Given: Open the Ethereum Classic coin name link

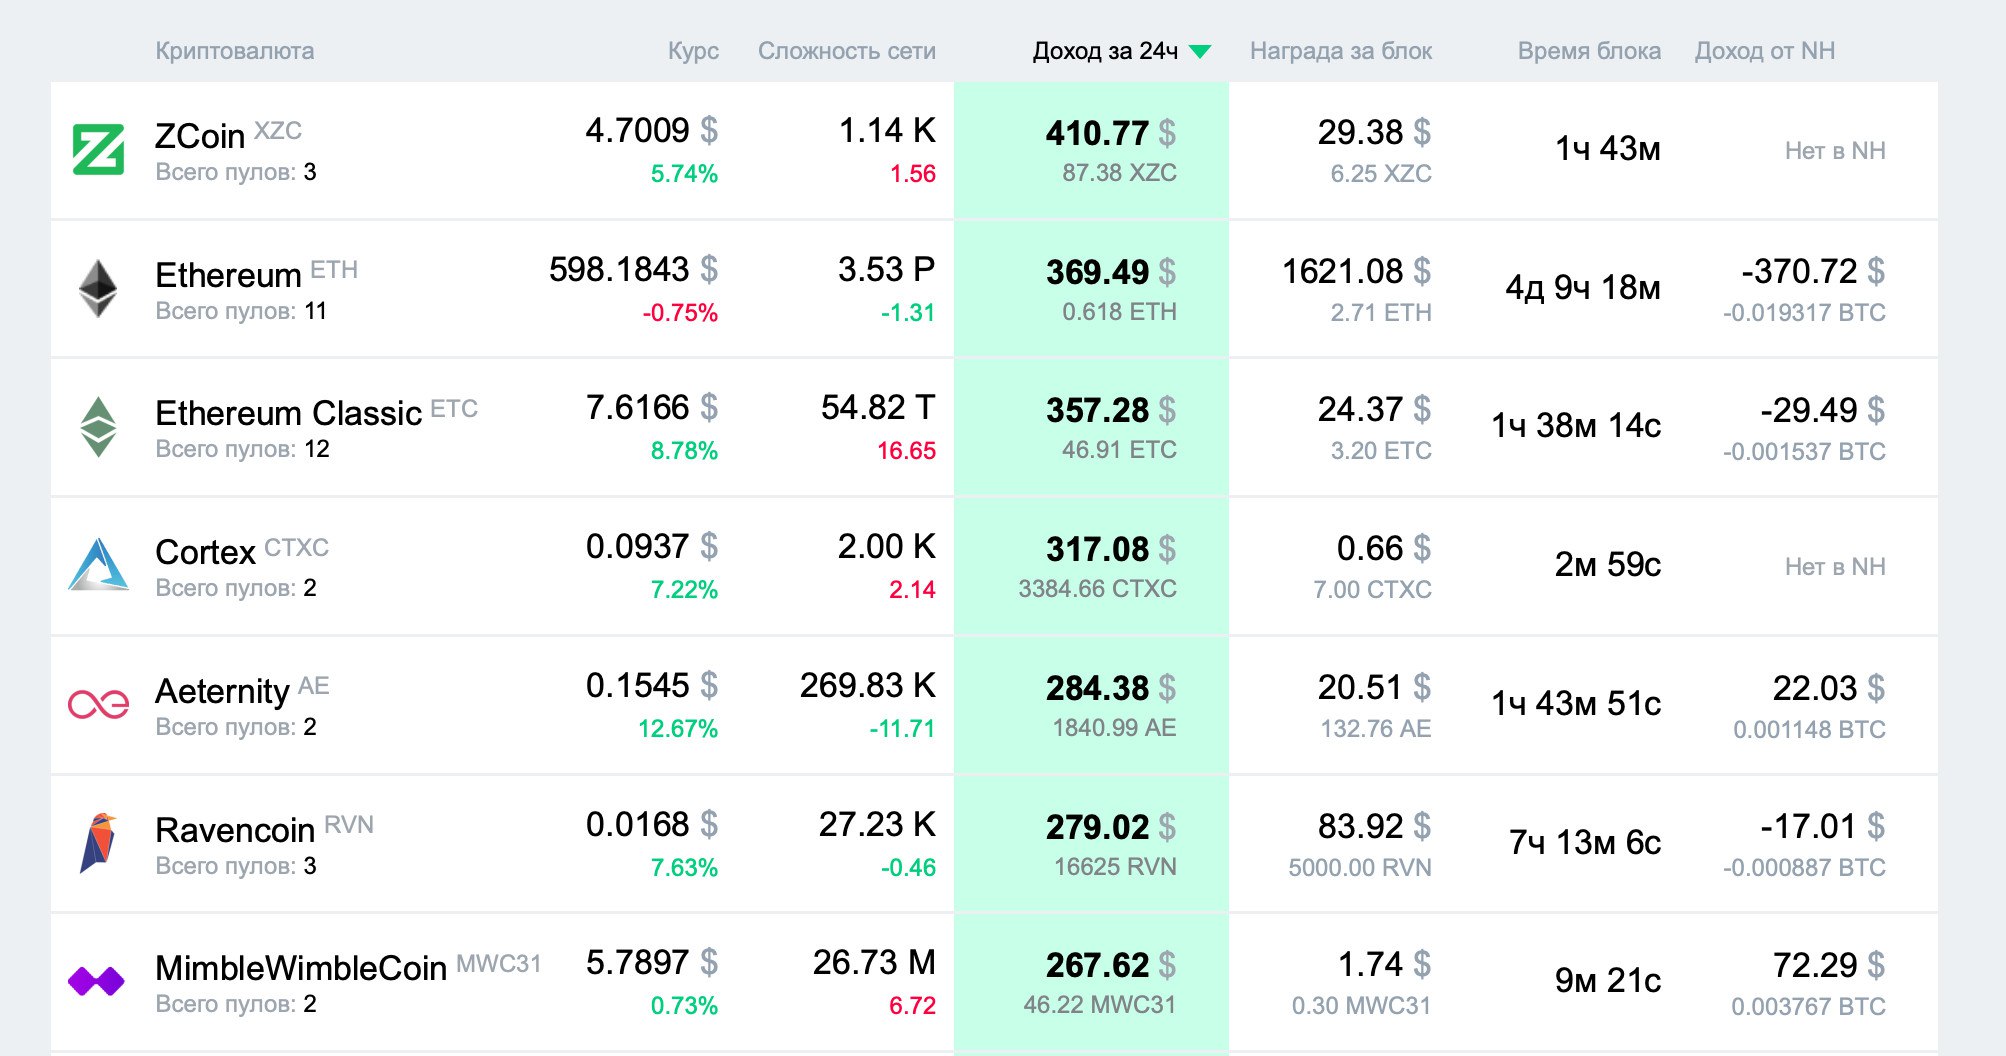Looking at the screenshot, I should pyautogui.click(x=288, y=413).
